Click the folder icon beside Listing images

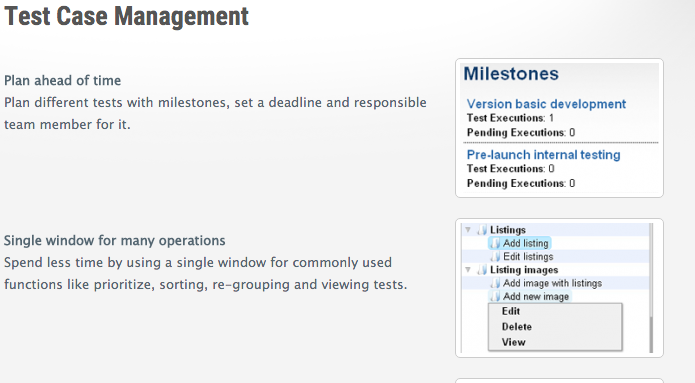click(x=482, y=270)
